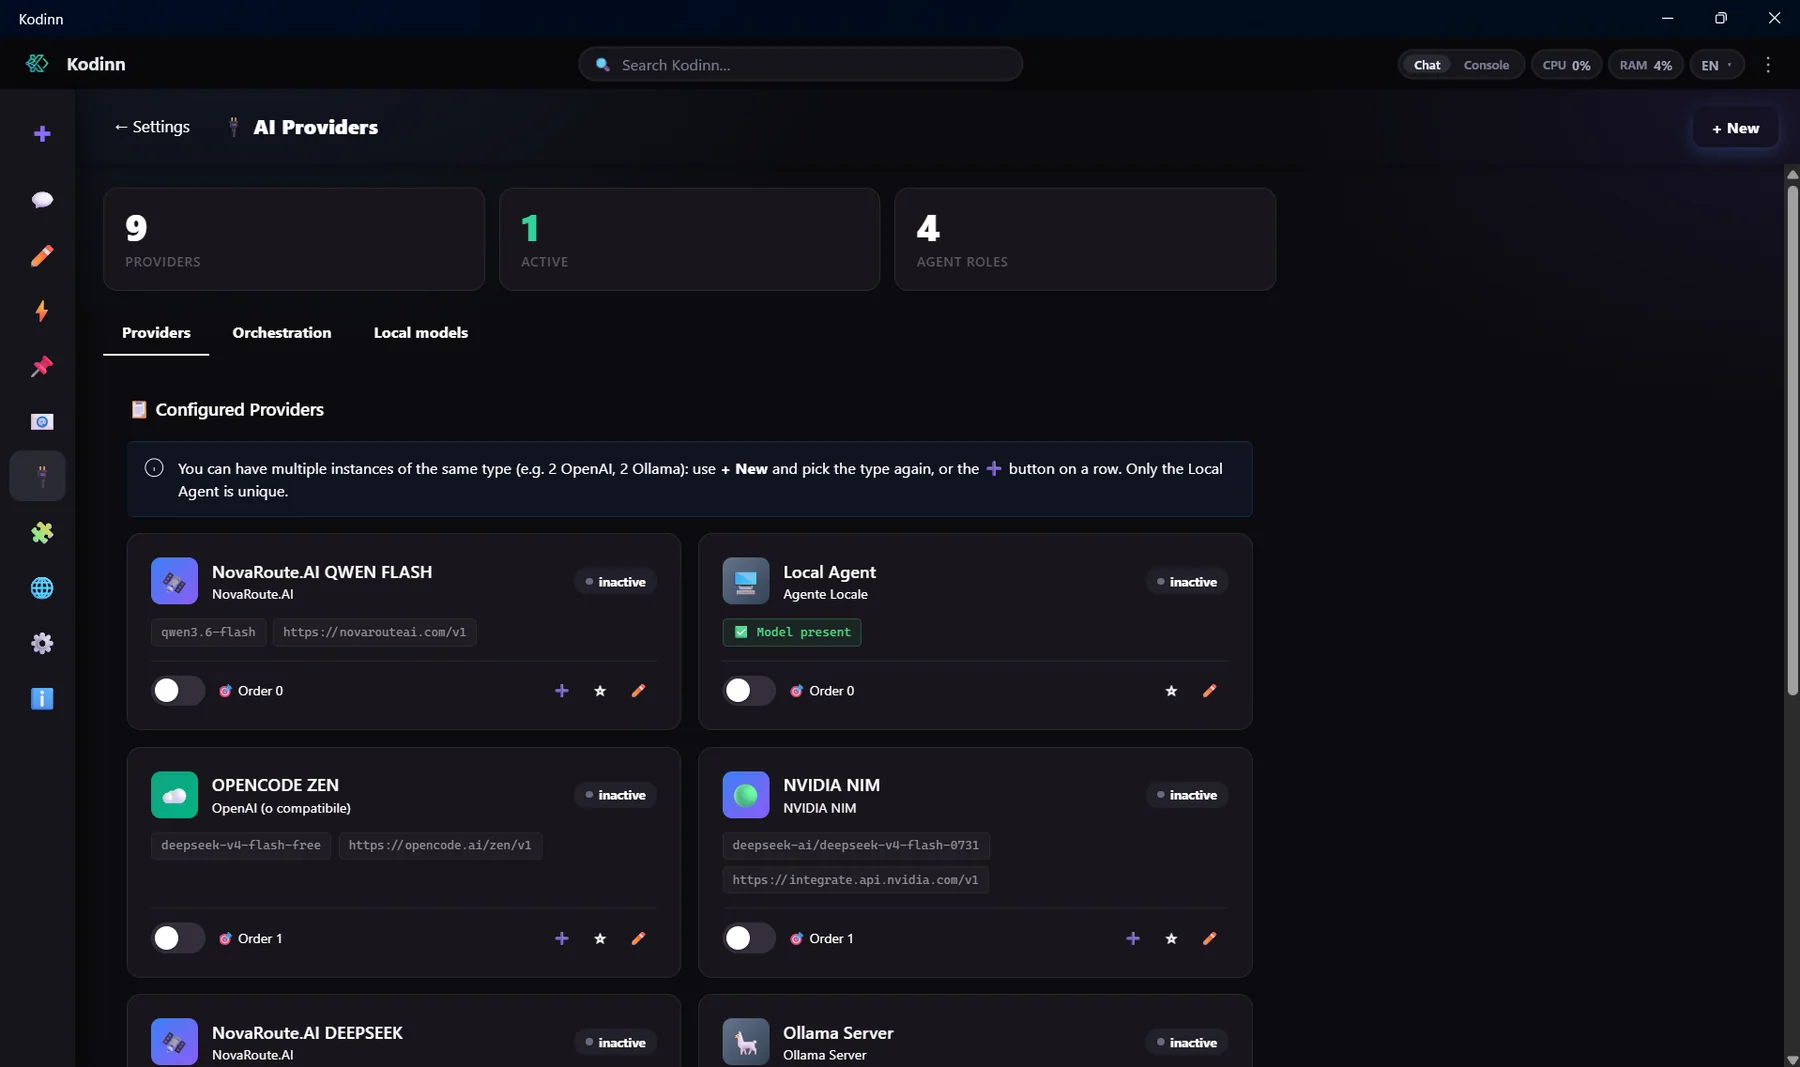Edit NovaRoute.AI QWEN FLASH with pencil icon
The image size is (1800, 1067).
pos(638,690)
